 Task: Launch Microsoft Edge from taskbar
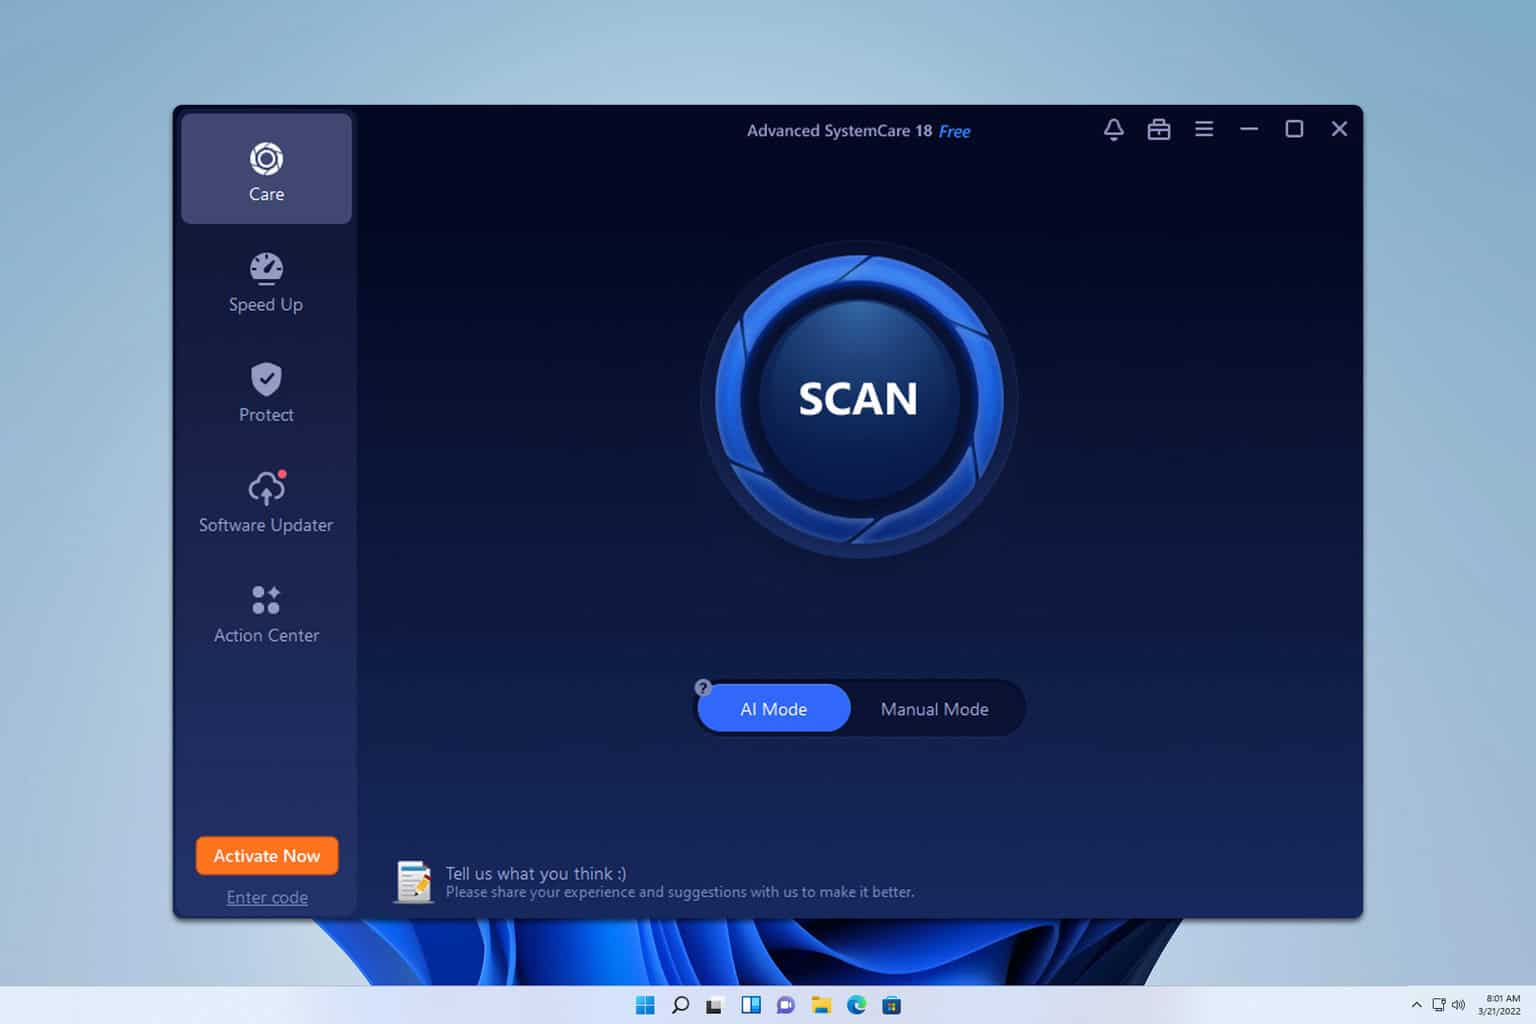856,1005
